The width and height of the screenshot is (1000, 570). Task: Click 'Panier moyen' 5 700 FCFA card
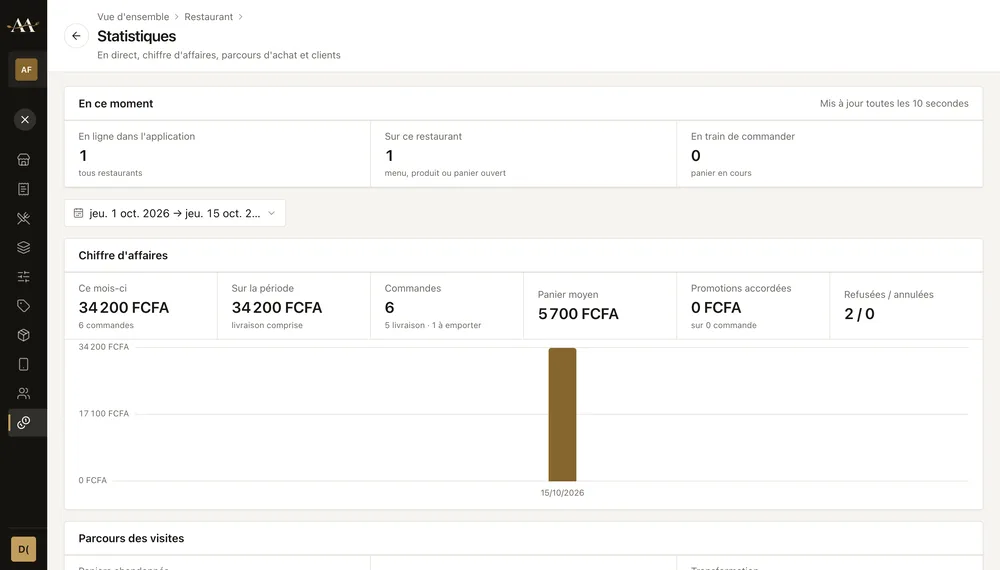click(x=600, y=306)
